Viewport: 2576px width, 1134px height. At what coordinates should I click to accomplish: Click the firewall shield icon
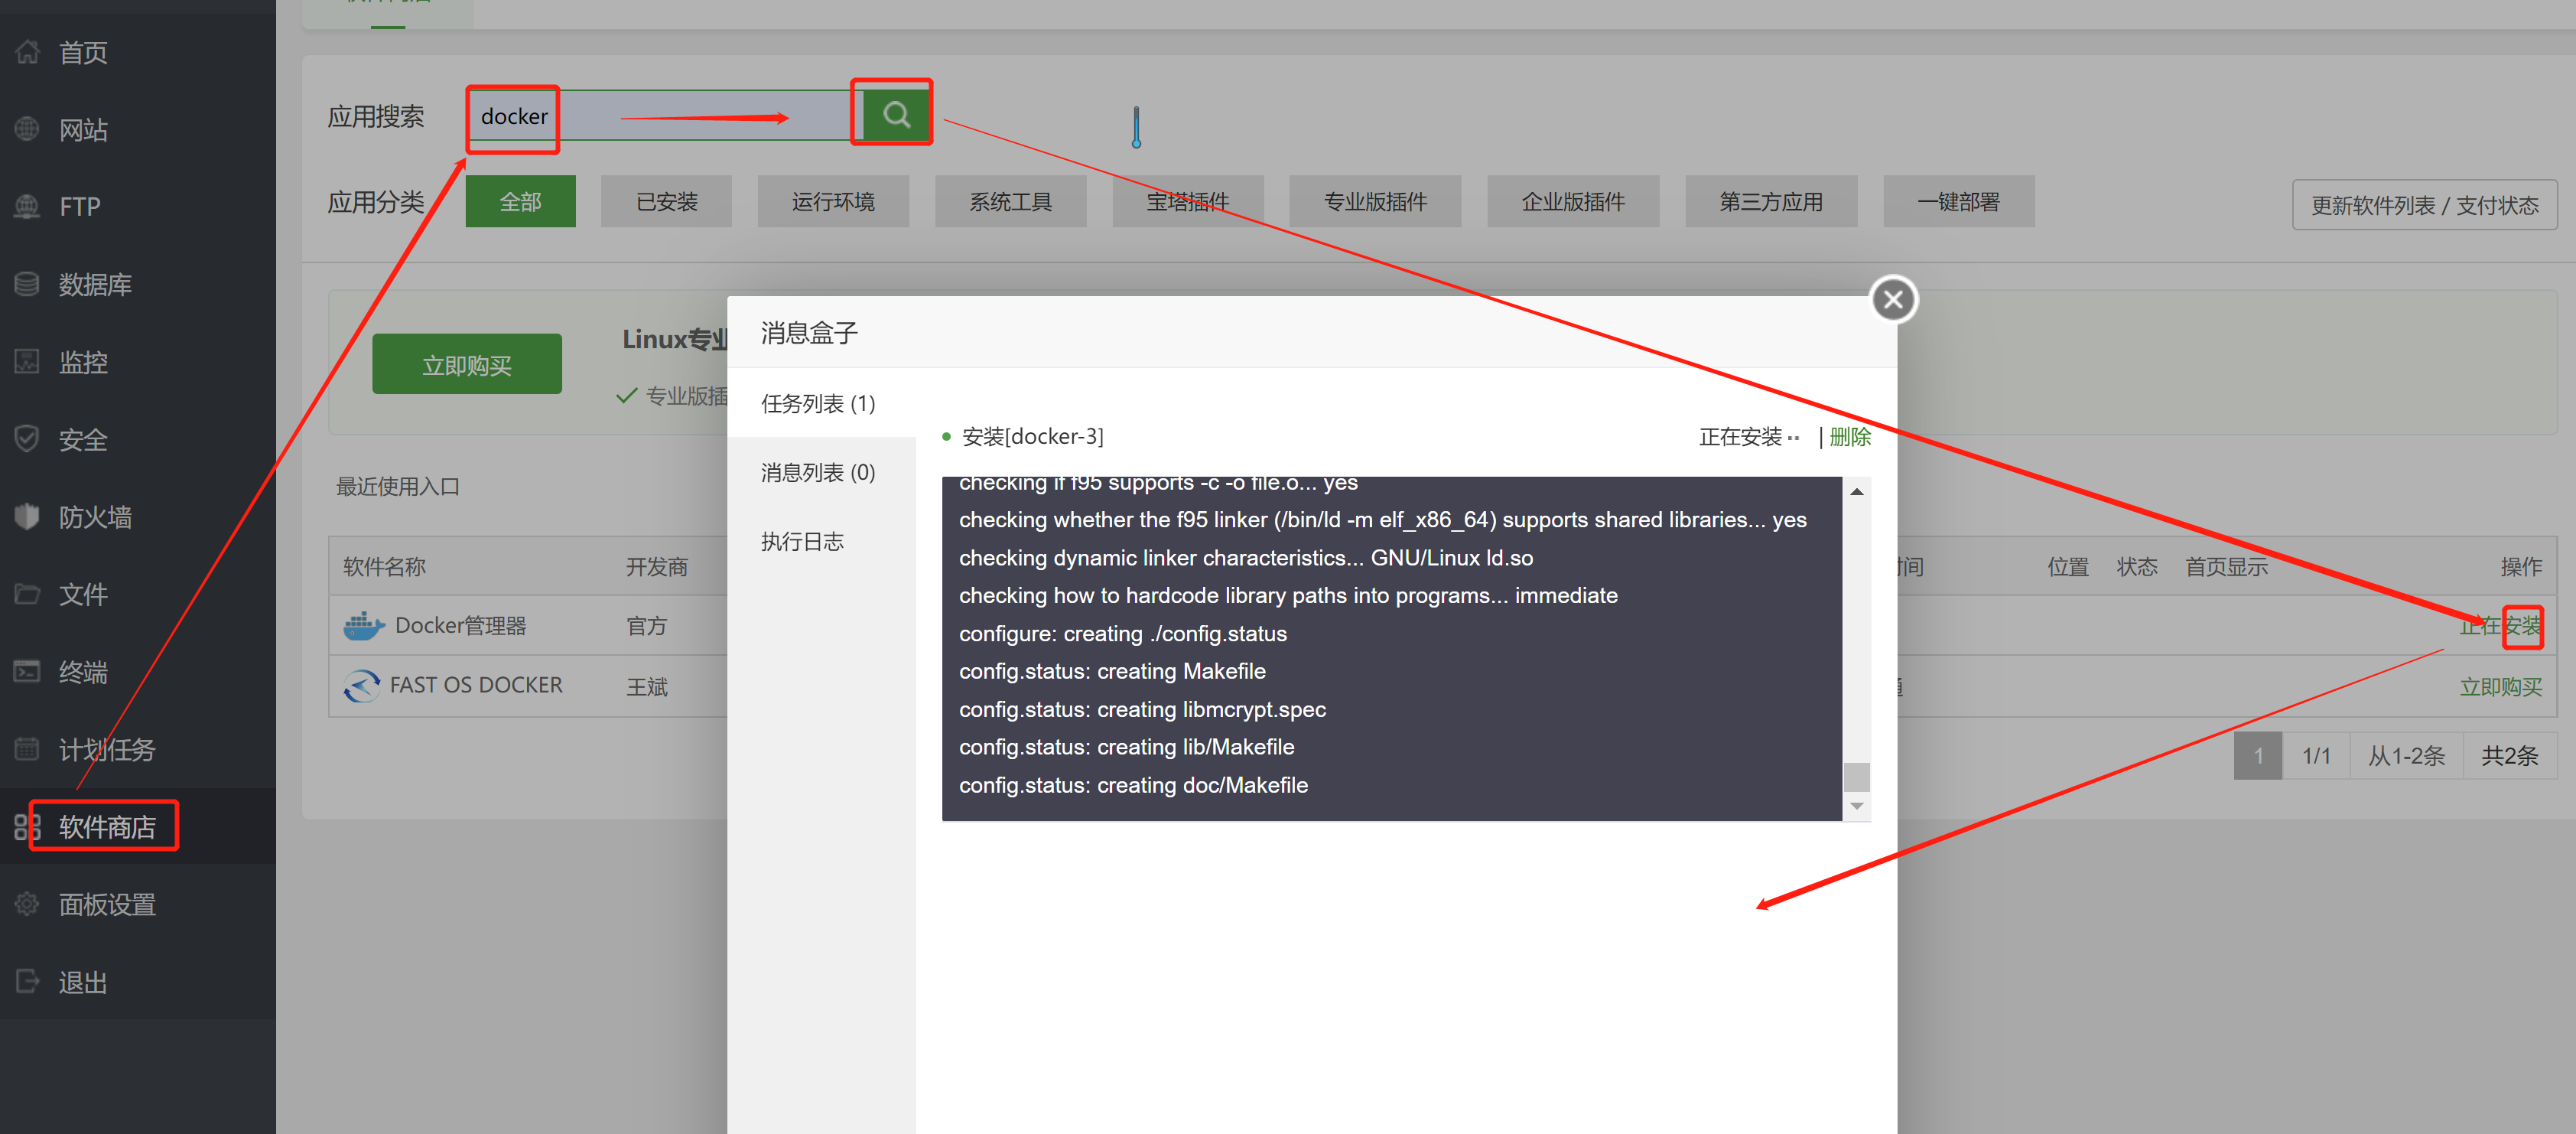coord(27,516)
